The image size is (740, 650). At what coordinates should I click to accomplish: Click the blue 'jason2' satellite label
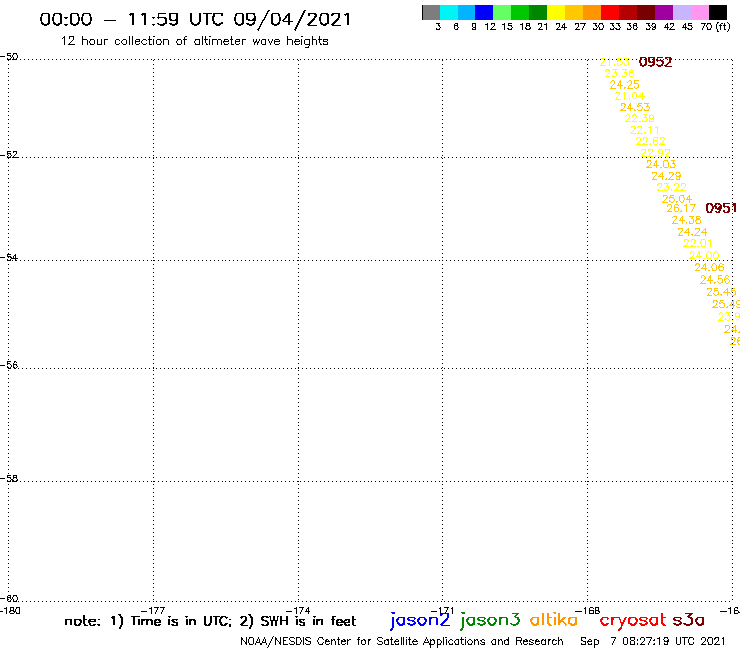point(420,620)
